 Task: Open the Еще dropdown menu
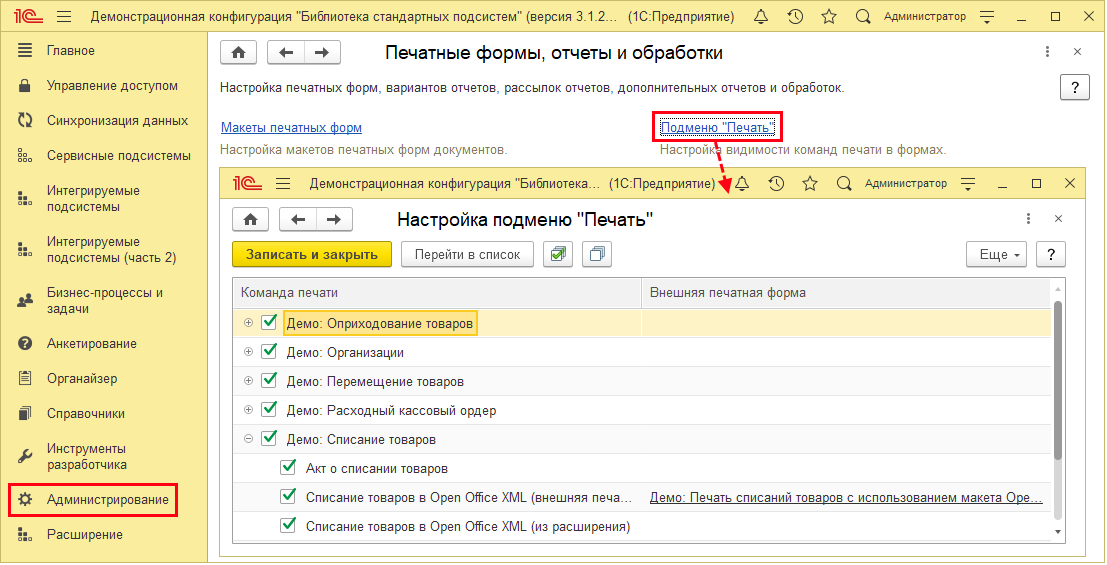997,254
